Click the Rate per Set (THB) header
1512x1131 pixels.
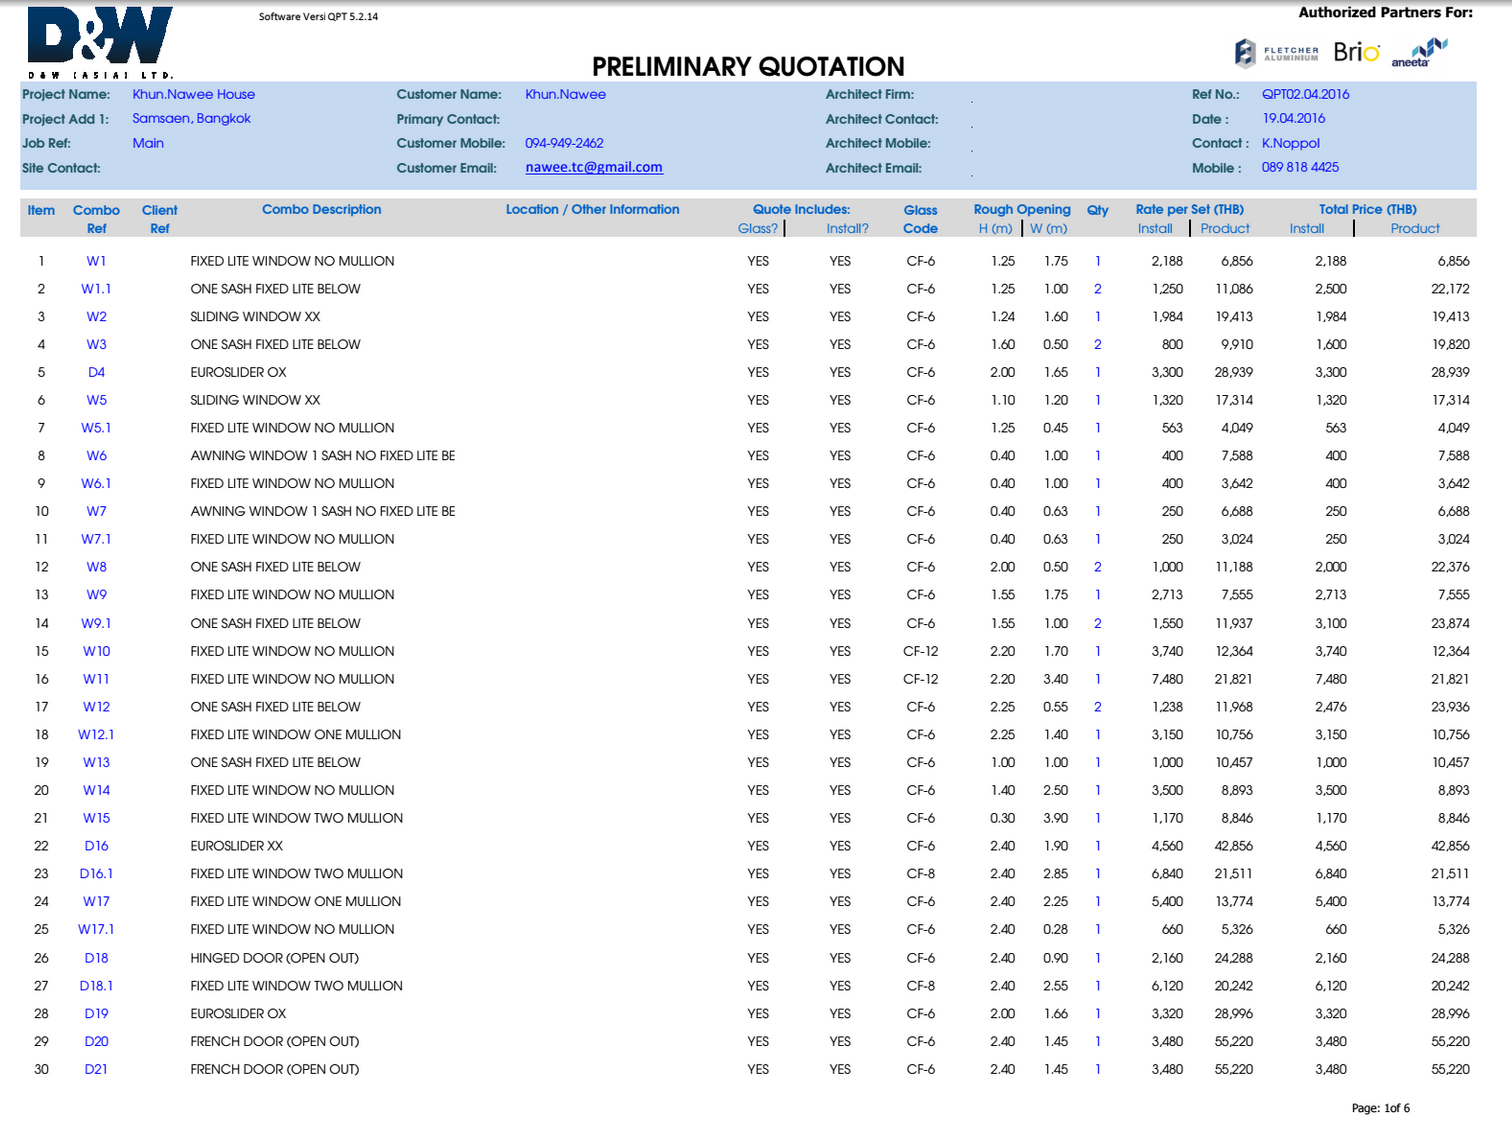(1189, 209)
